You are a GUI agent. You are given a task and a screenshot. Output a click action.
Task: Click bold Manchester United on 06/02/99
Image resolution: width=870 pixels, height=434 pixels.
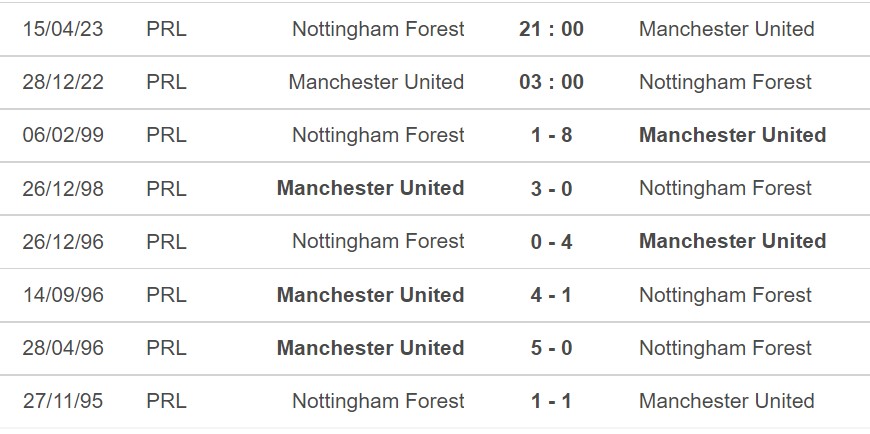[x=732, y=135]
